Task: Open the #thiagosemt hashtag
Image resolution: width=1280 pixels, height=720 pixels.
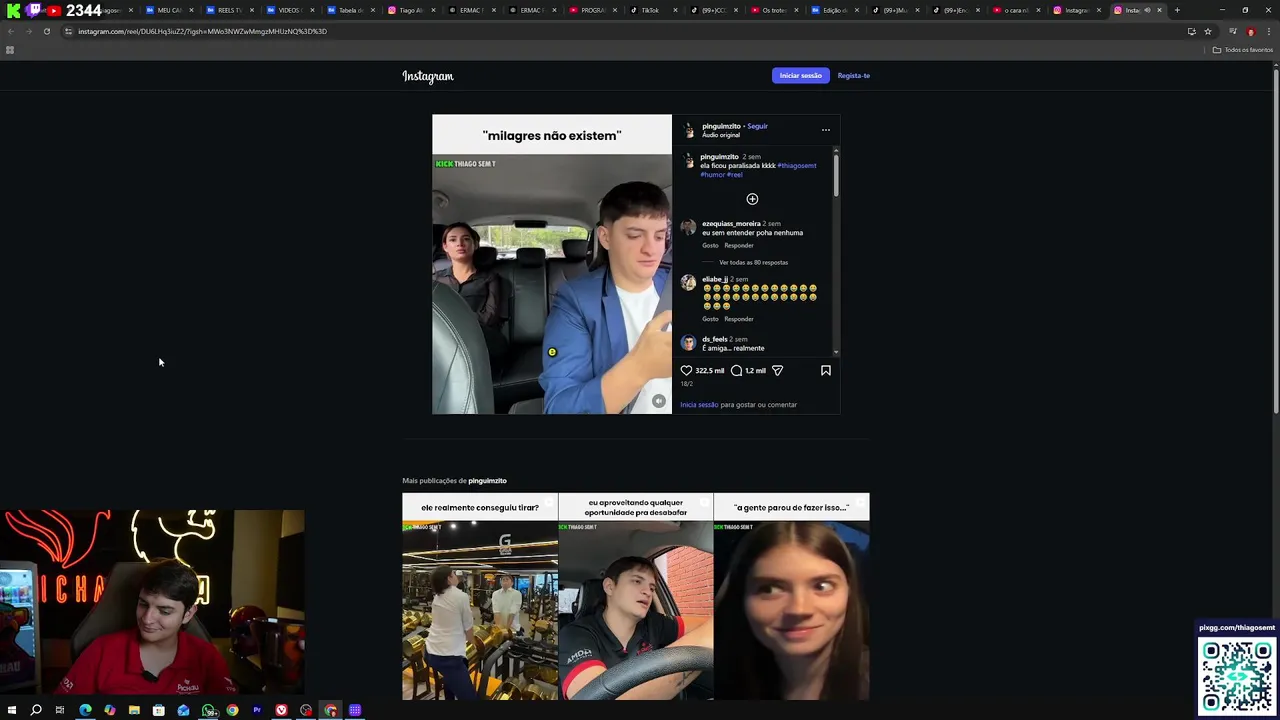Action: [797, 165]
